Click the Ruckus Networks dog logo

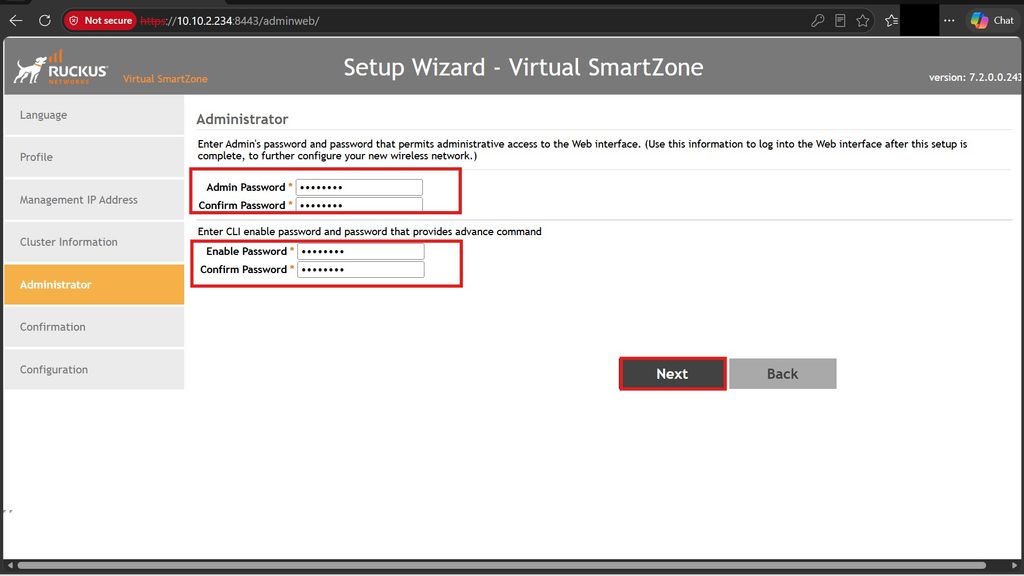[x=61, y=68]
